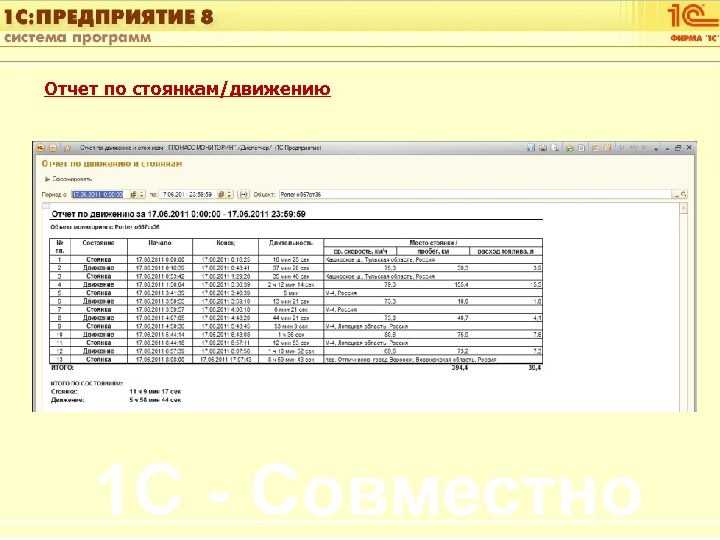Click the magnifier open icon in Объект field
Viewport: 720px width, 540px height.
coord(684,195)
